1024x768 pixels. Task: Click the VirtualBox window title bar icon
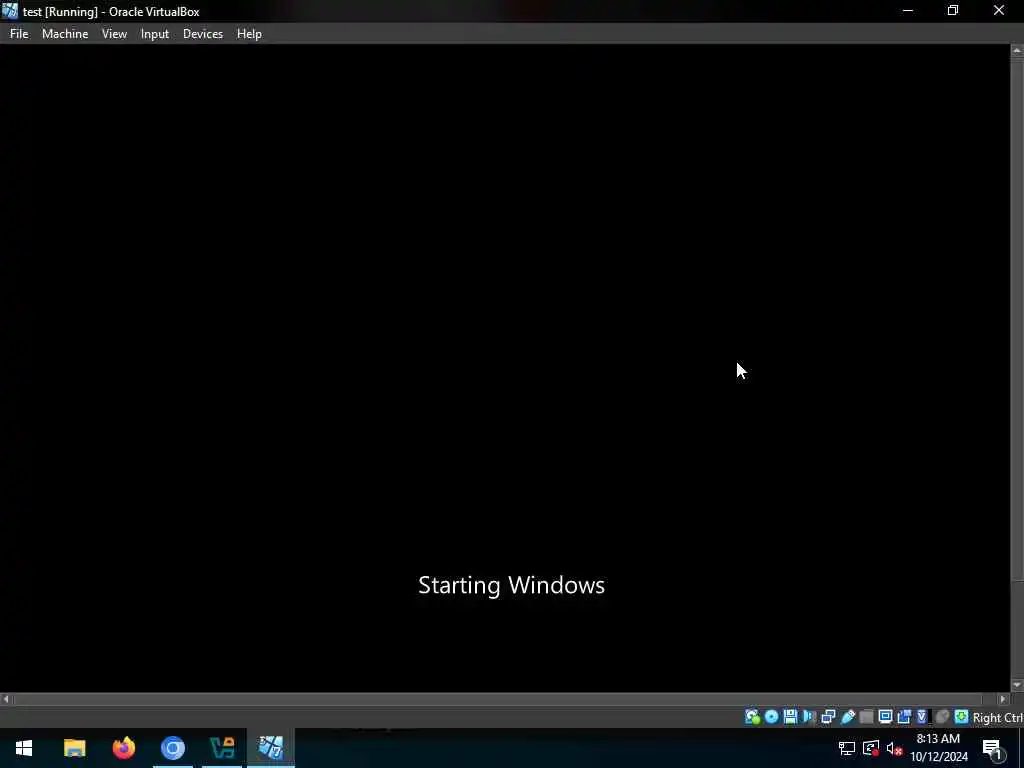pyautogui.click(x=10, y=11)
